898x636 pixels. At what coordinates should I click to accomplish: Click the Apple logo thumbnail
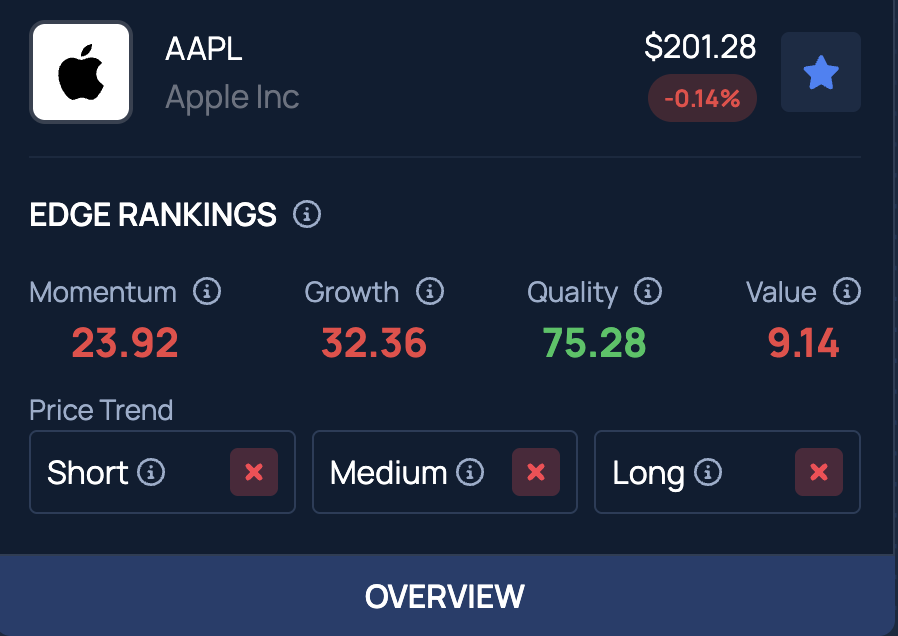[81, 72]
